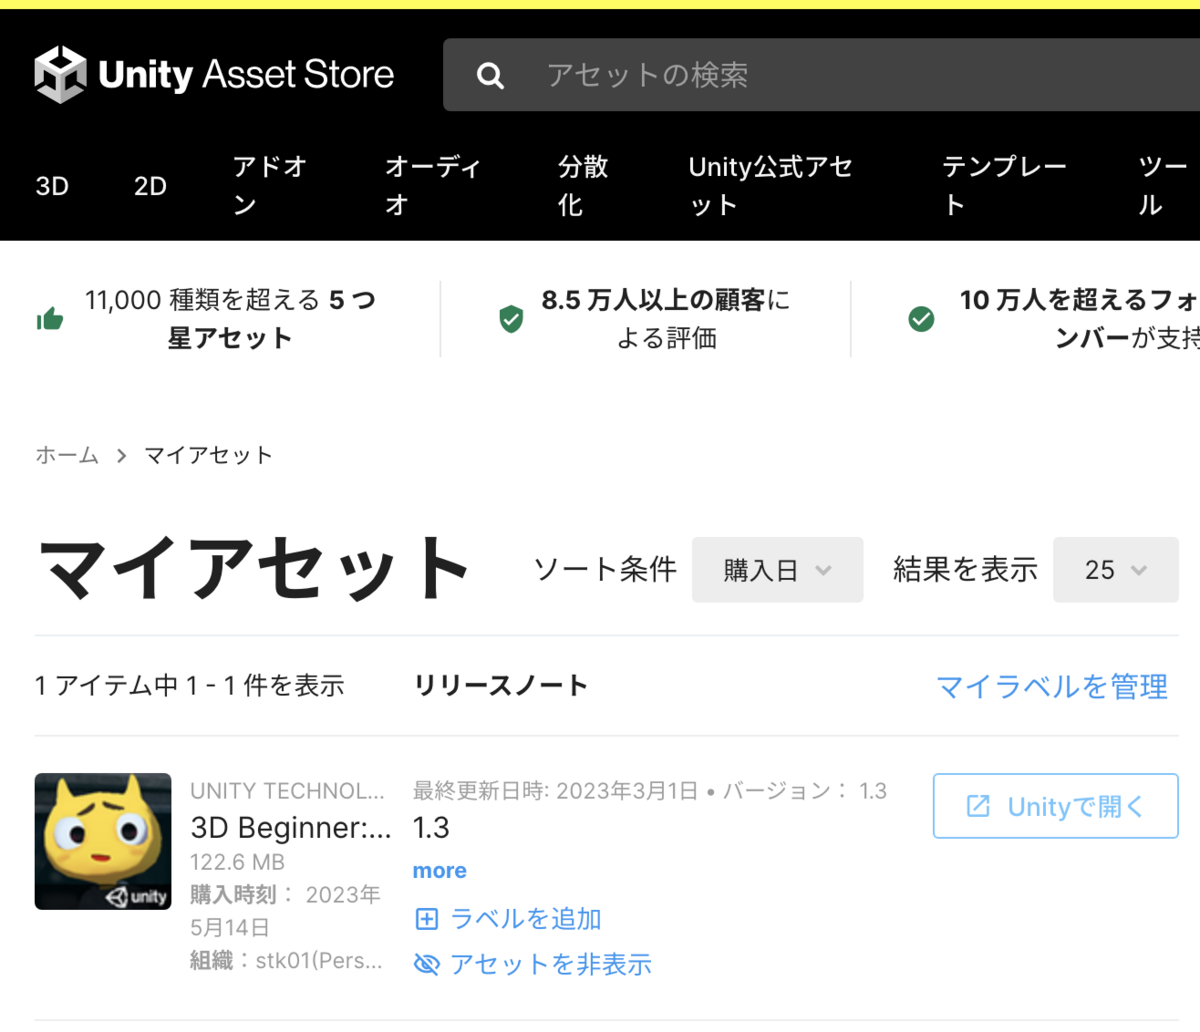The height and width of the screenshot is (1032, 1200).
Task: Click the UNITY TECHNOL... publisher name
Action: [287, 791]
